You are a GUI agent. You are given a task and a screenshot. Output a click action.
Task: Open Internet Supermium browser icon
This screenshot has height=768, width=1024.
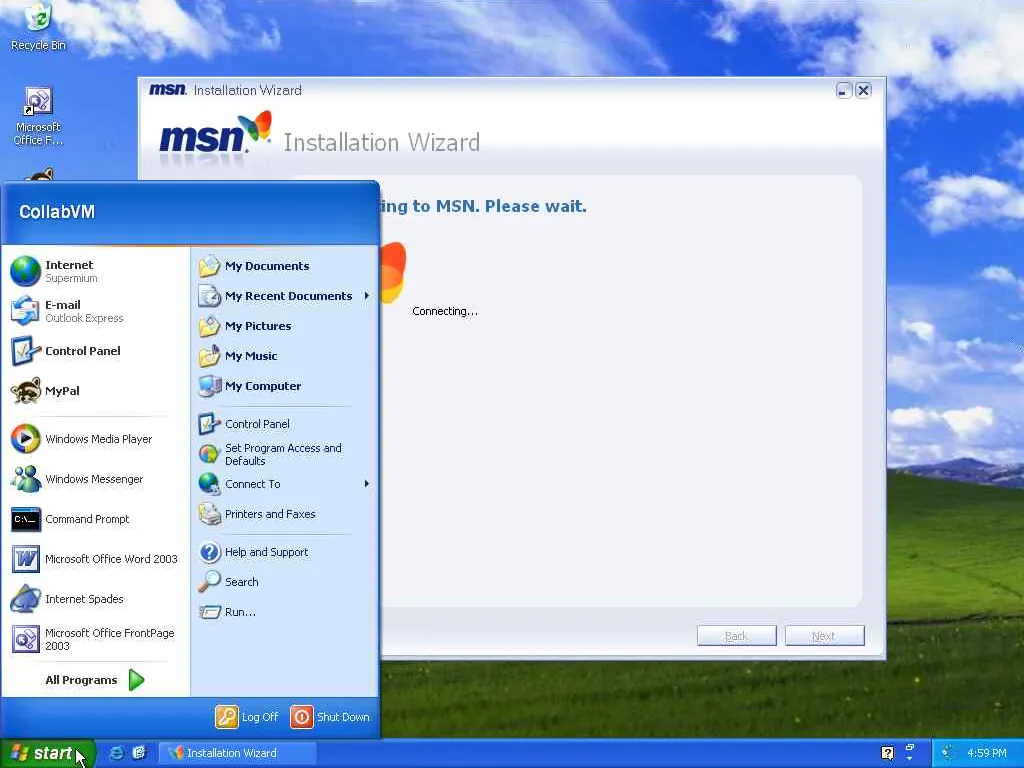(25, 271)
